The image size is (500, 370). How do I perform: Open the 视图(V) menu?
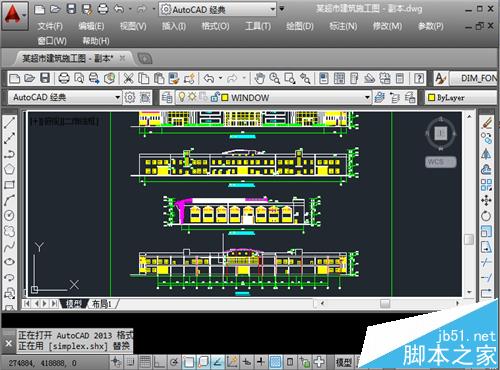(133, 26)
